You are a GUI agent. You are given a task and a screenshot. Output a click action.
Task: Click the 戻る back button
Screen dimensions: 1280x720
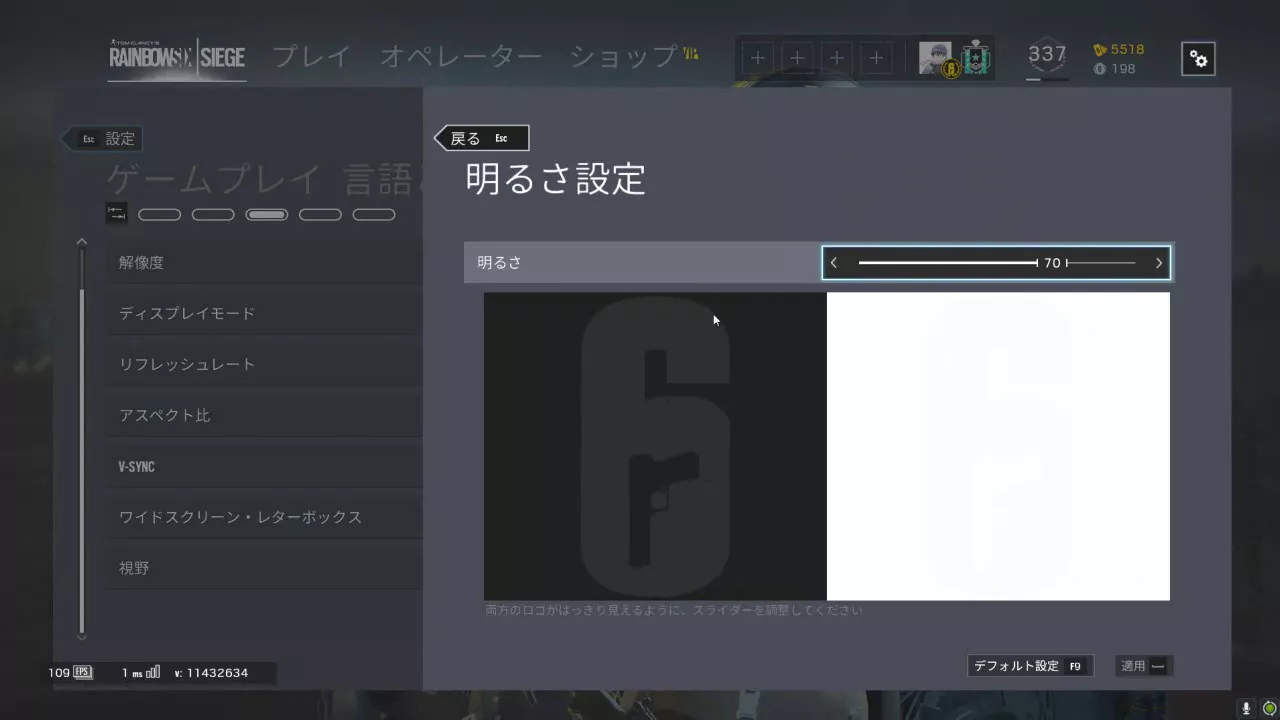click(x=482, y=138)
